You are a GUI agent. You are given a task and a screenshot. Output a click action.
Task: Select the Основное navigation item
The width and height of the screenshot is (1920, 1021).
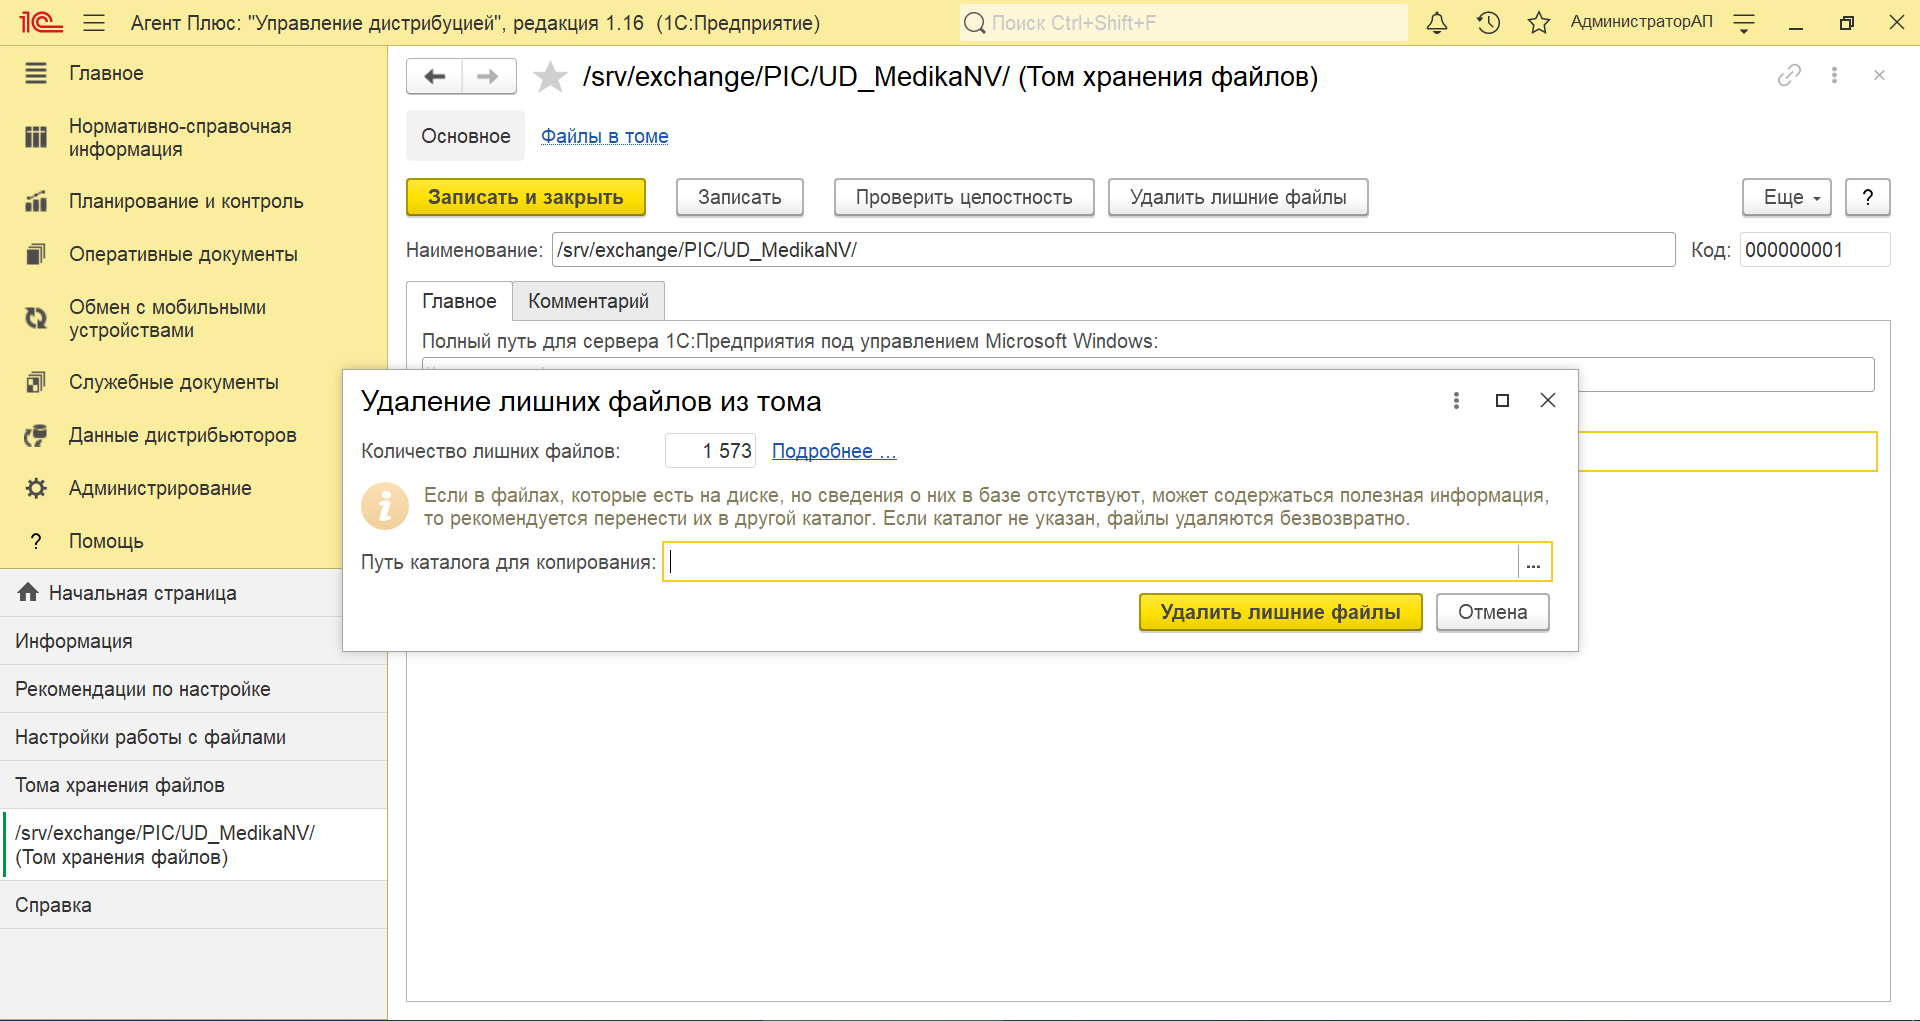465,136
